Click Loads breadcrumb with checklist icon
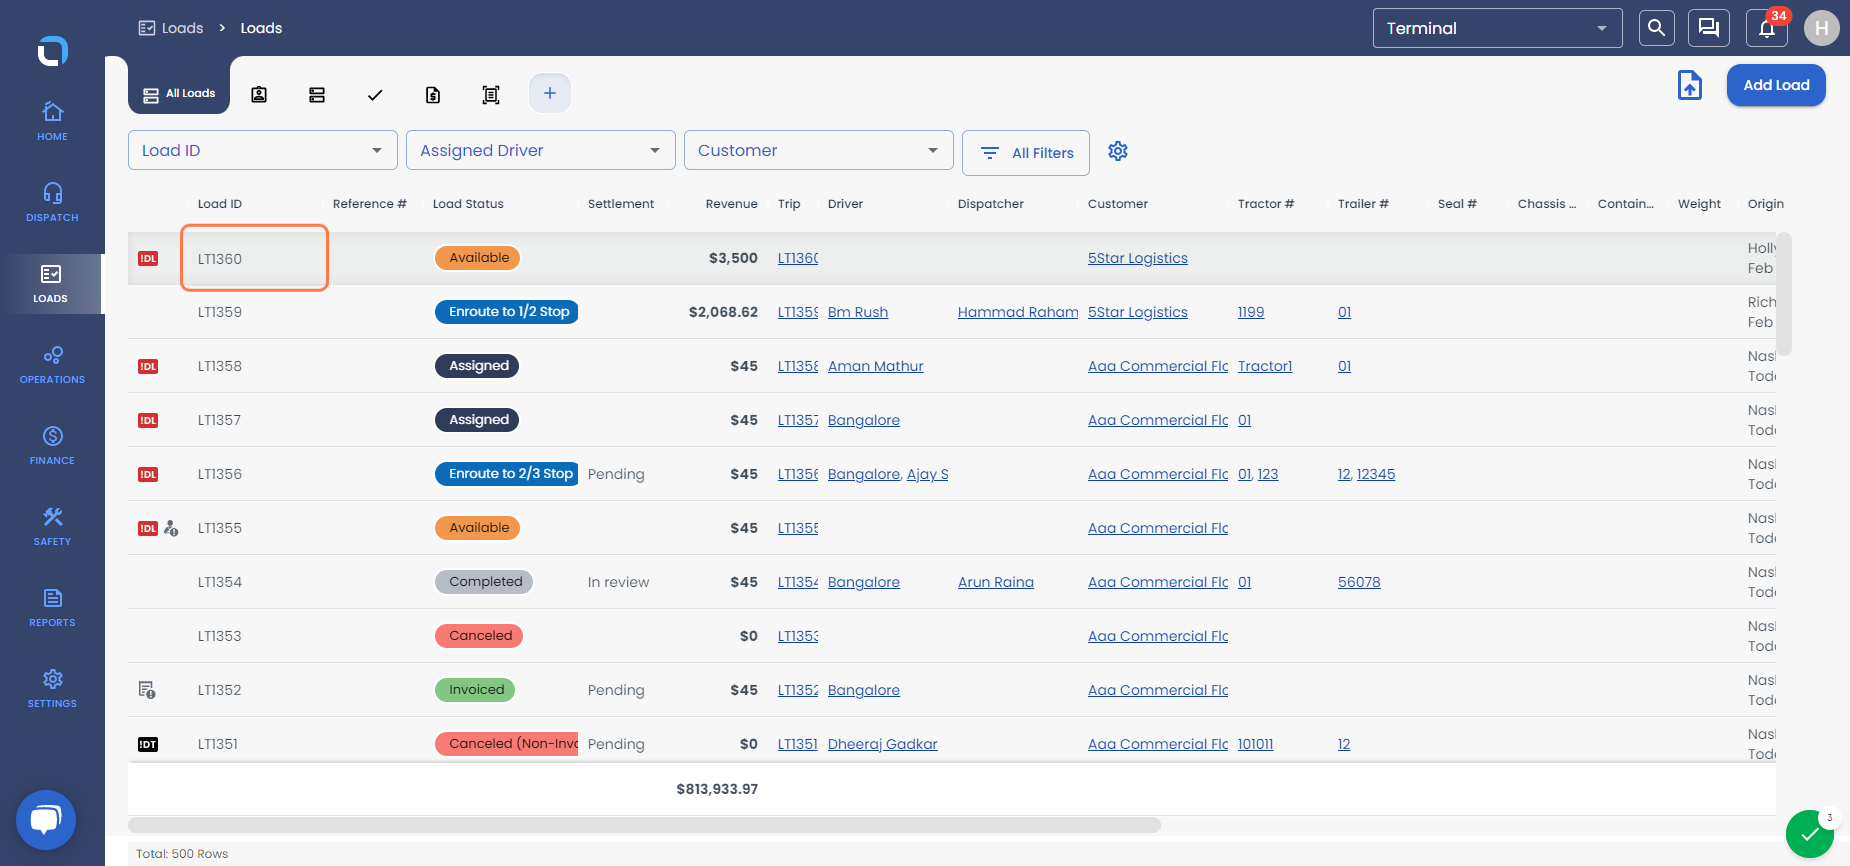This screenshot has height=866, width=1850. coord(171,28)
